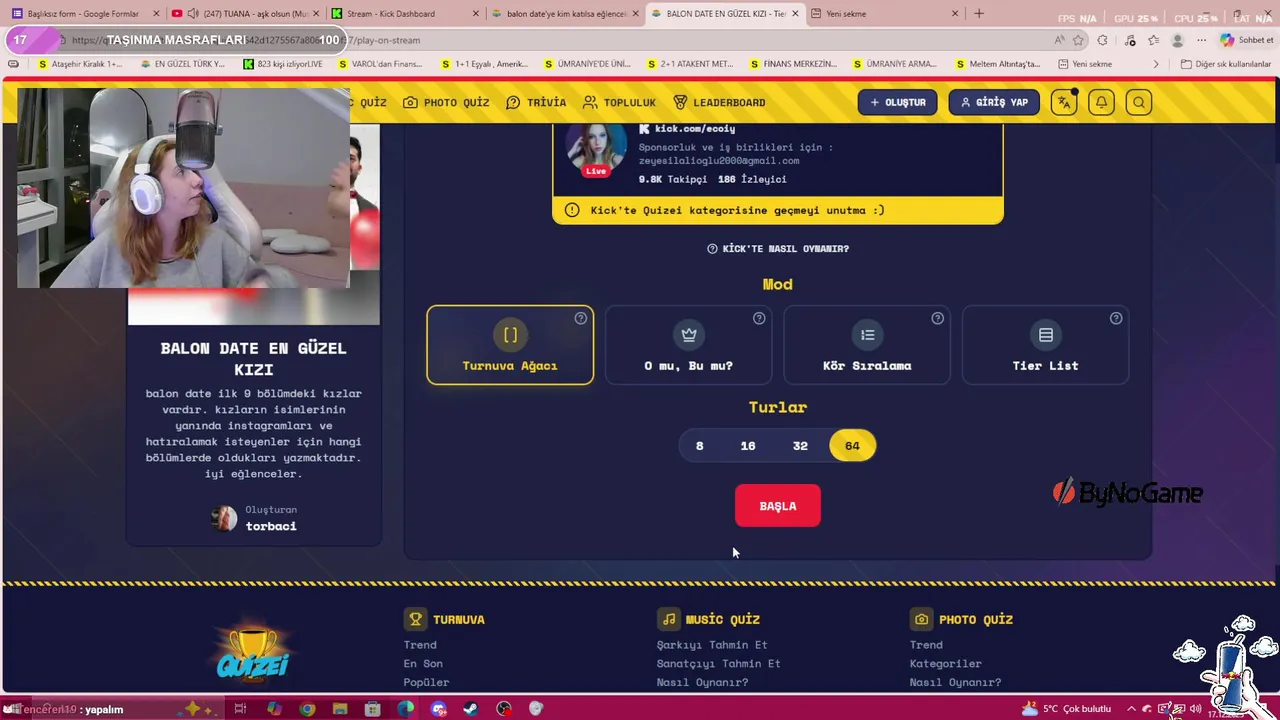Screen dimensions: 1280x720
Task: Open the browser more-options menu
Action: pos(1202,40)
